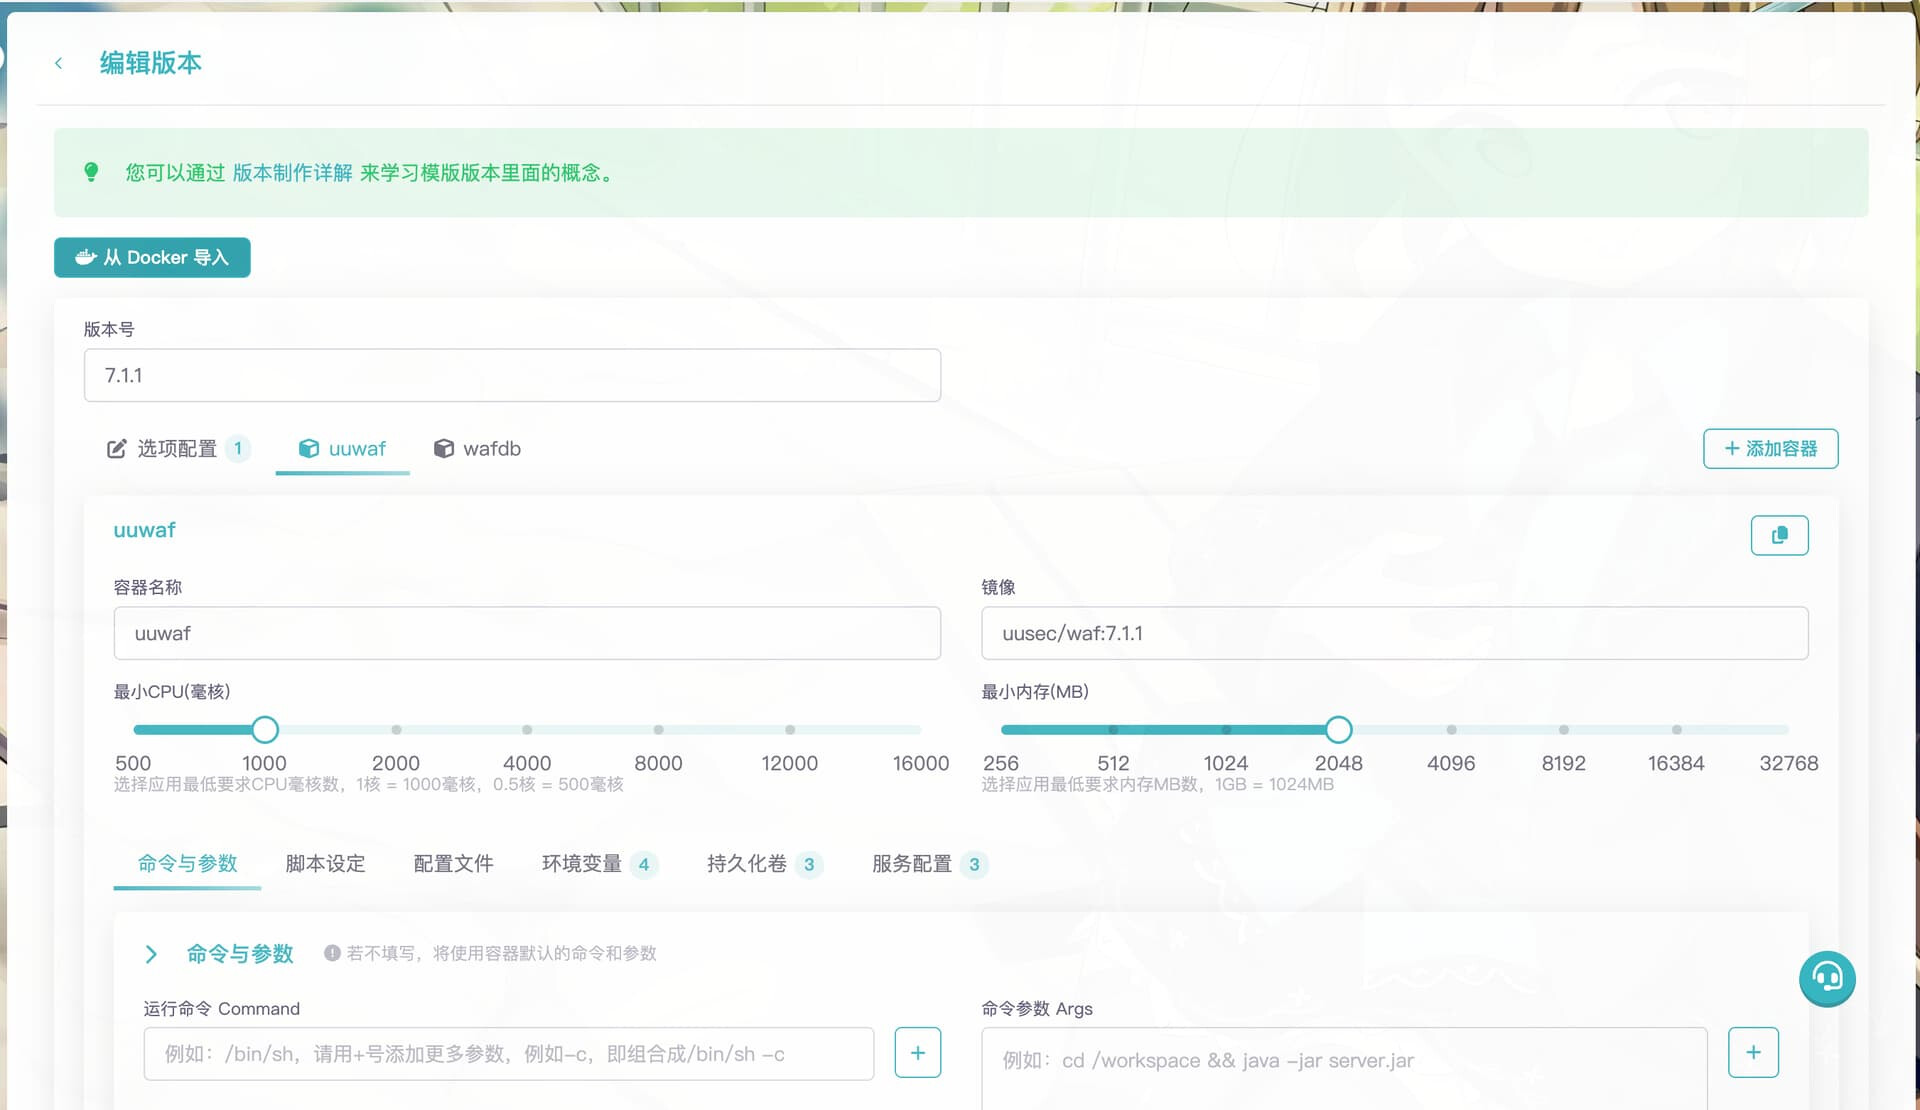Click the 添加容器 button

coord(1770,448)
